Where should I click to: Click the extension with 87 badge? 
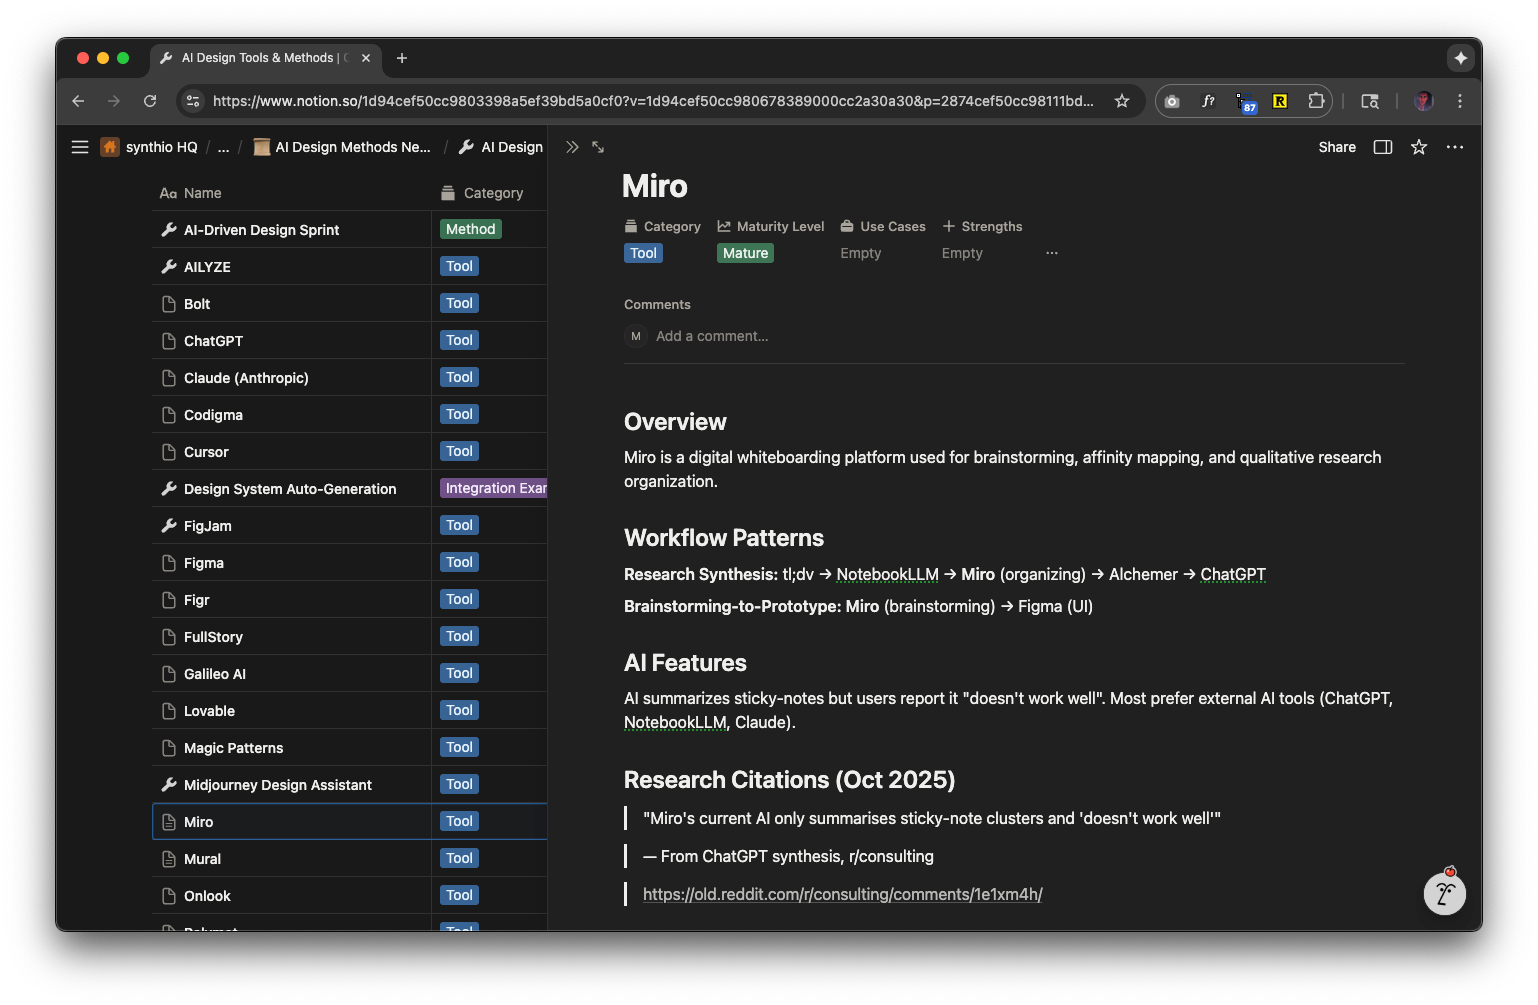tap(1245, 102)
